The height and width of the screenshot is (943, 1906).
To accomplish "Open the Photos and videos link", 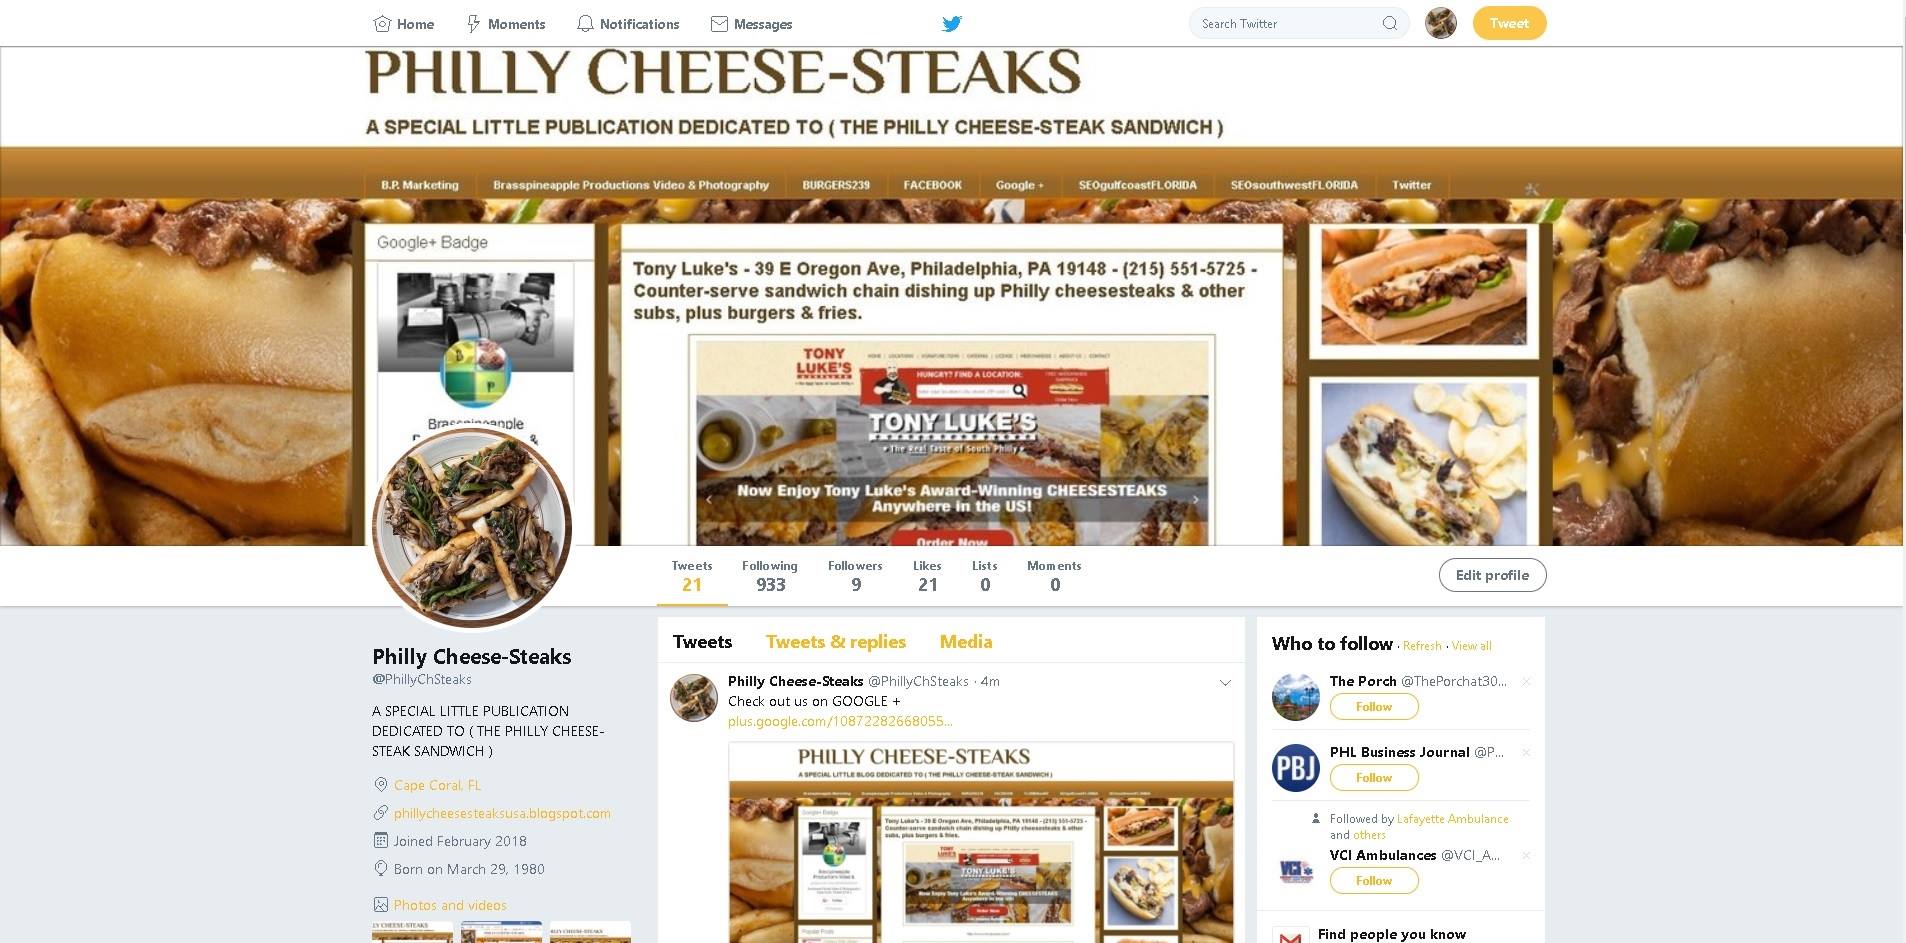I will pyautogui.click(x=450, y=905).
